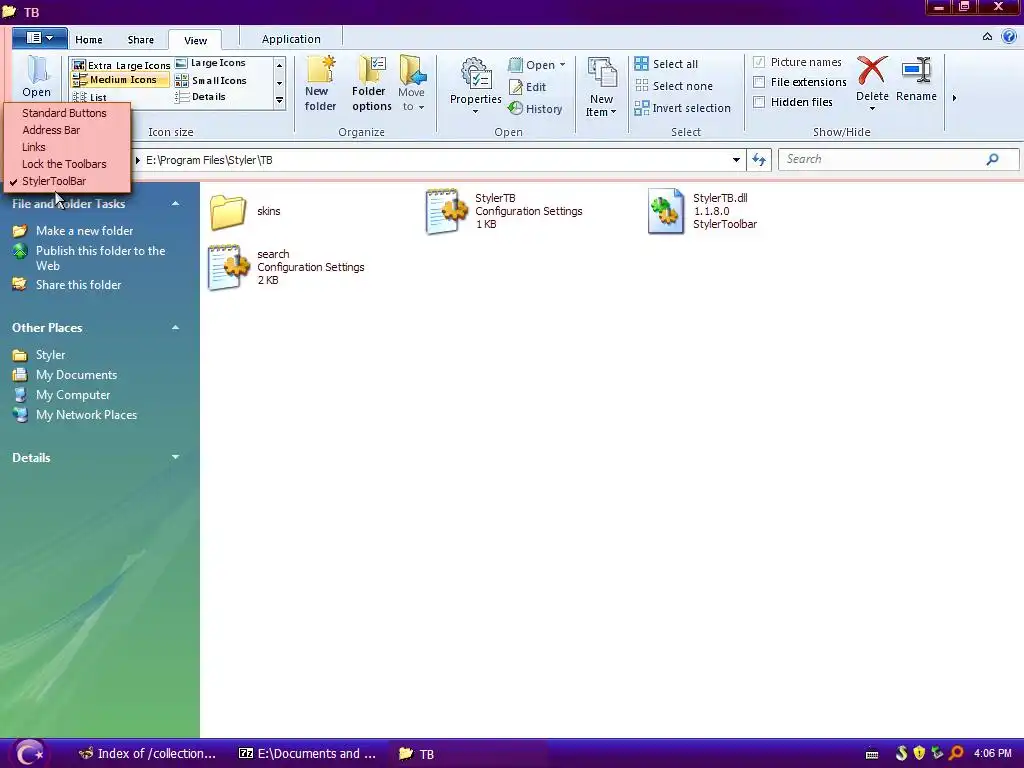The height and width of the screenshot is (768, 1024).
Task: Click the search magnifier icon
Action: coord(992,159)
